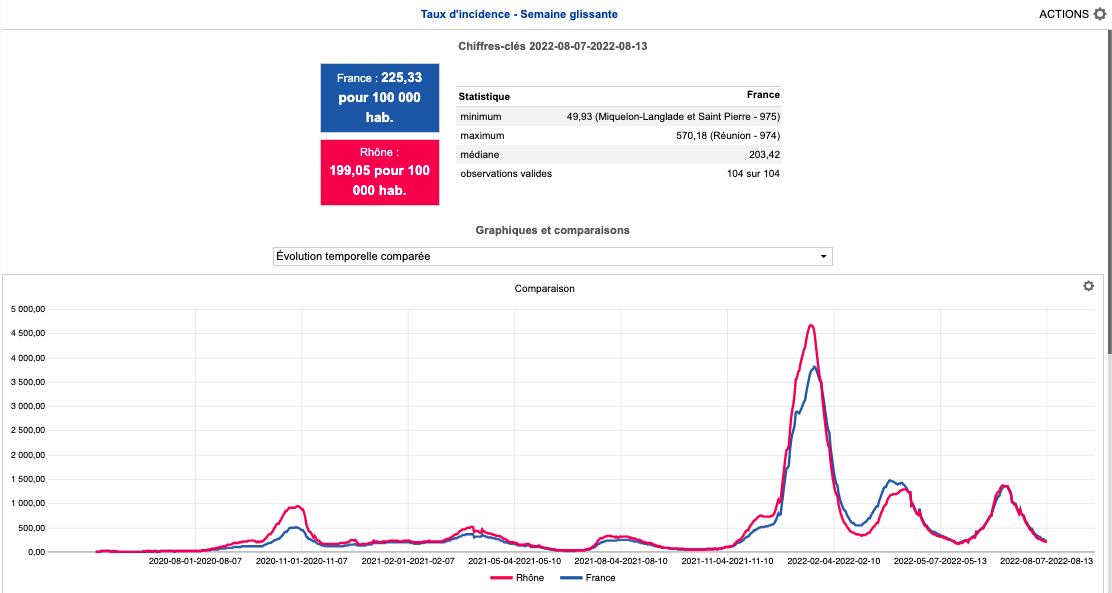Toggle the Rhône series legend label

(530, 578)
